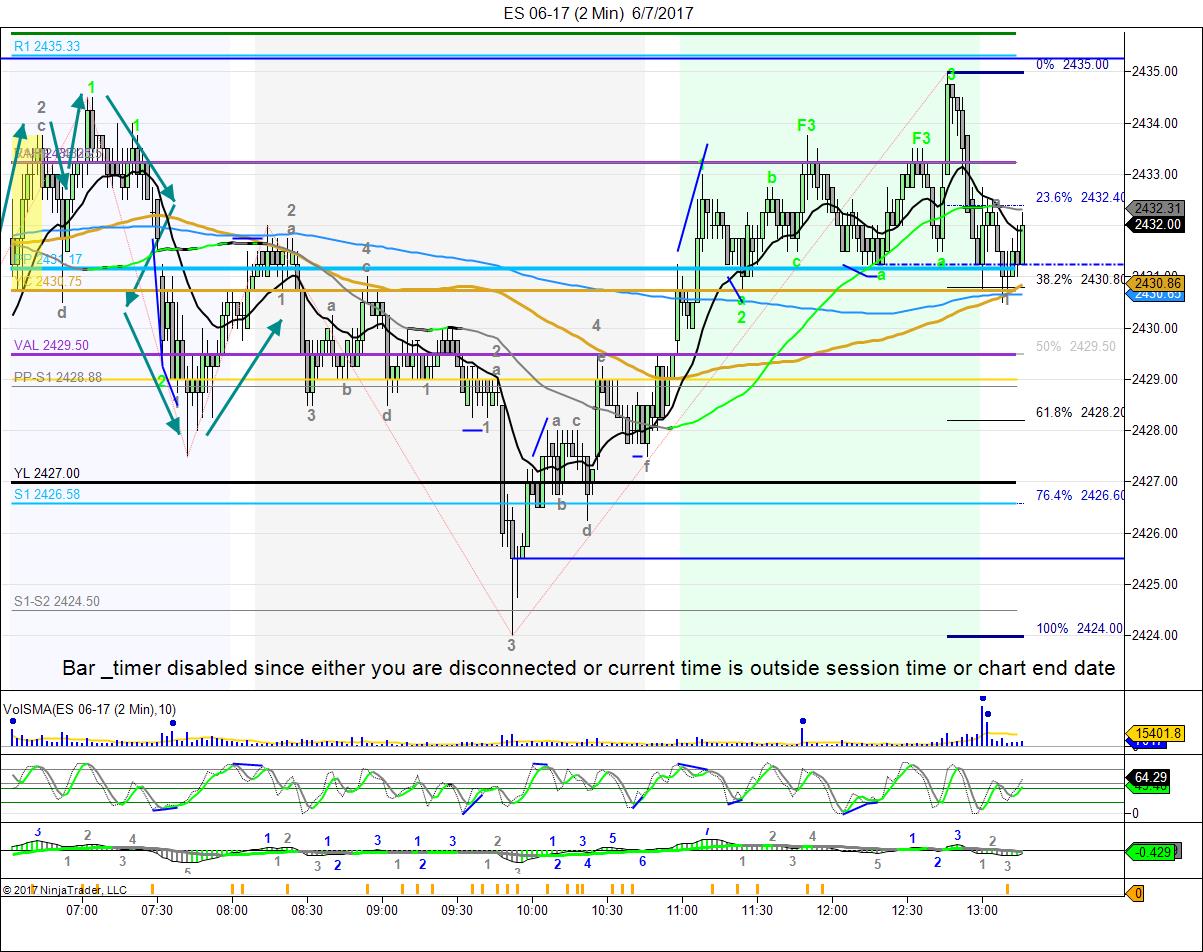Click the 08:00 time axis label
Screen dimensions: 1203x952
point(232,909)
